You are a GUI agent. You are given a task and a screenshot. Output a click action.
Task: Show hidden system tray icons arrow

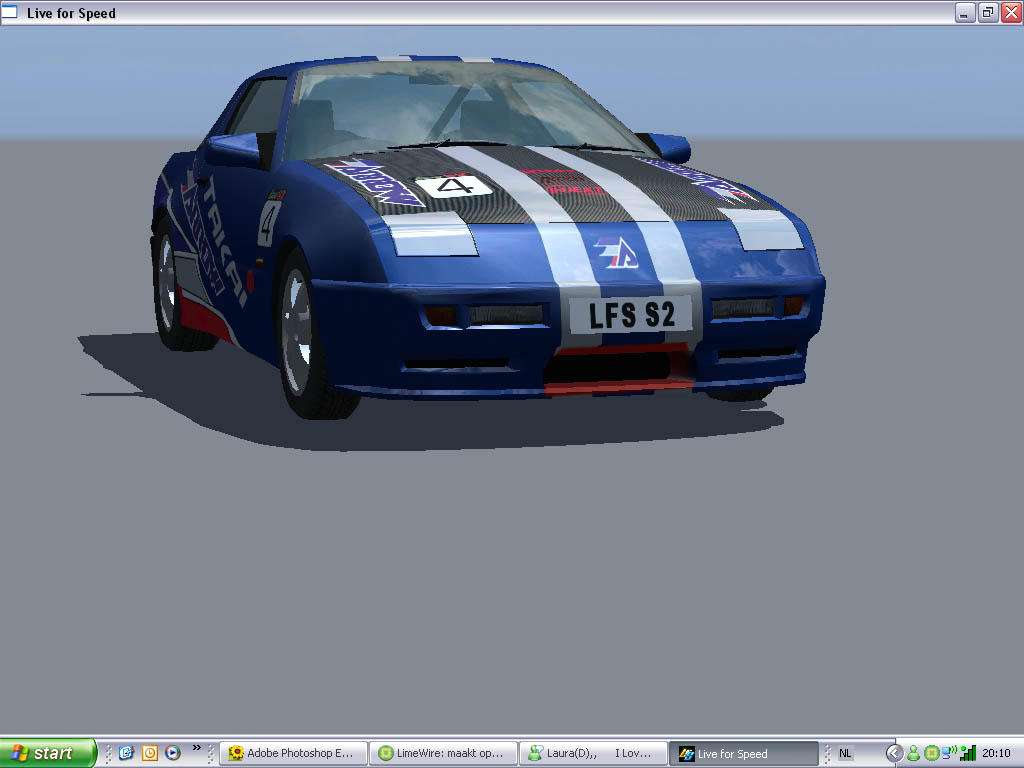[894, 753]
